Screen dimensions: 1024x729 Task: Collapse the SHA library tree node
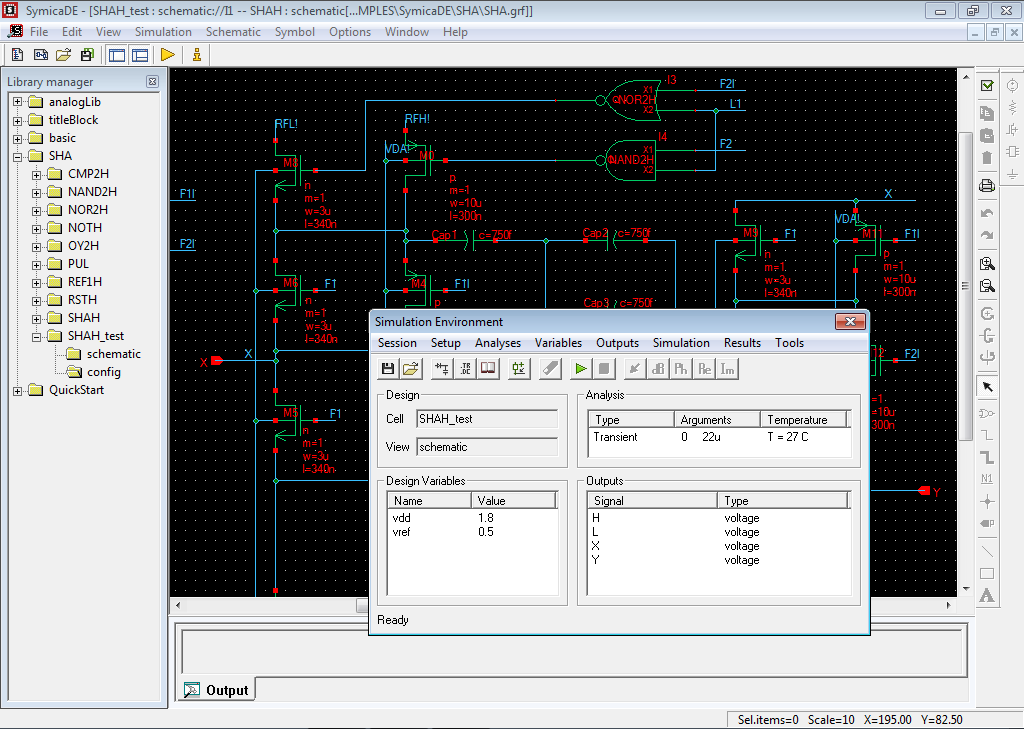pos(18,156)
